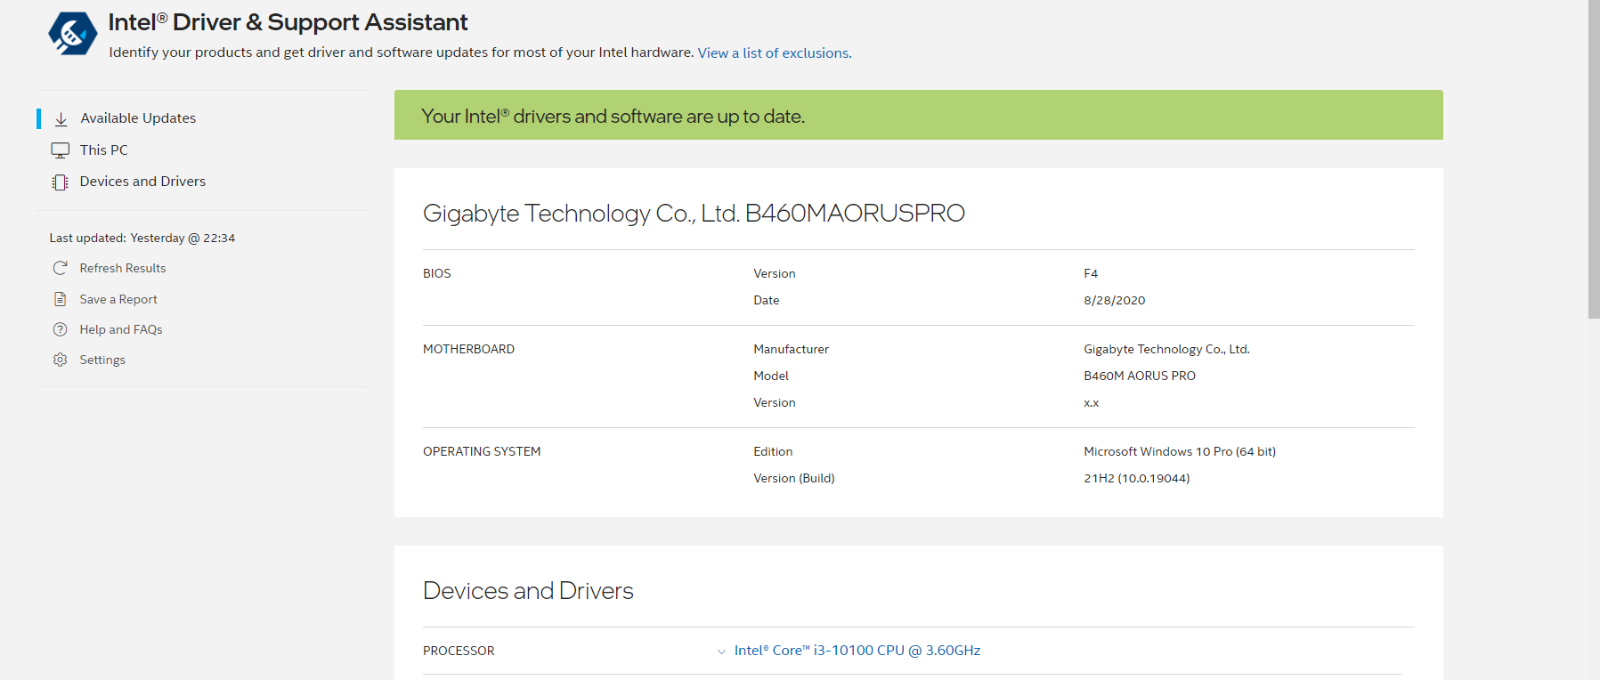Open the Available Updates section
The image size is (1600, 680).
pyautogui.click(x=138, y=118)
